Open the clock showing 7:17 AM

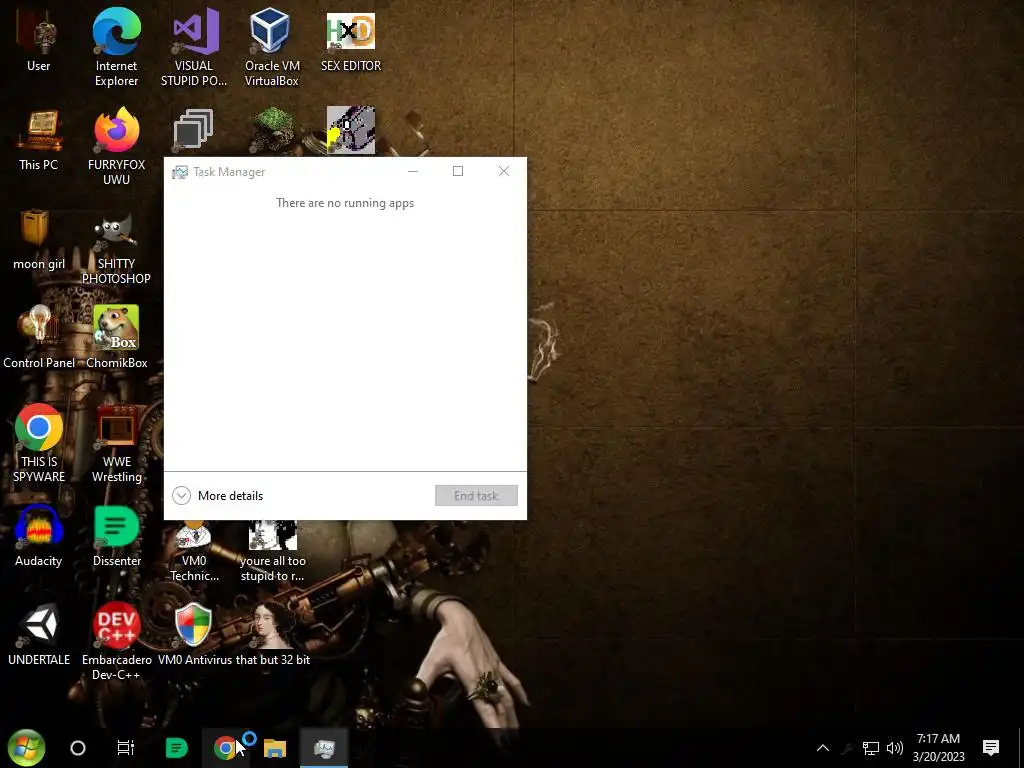pos(938,748)
